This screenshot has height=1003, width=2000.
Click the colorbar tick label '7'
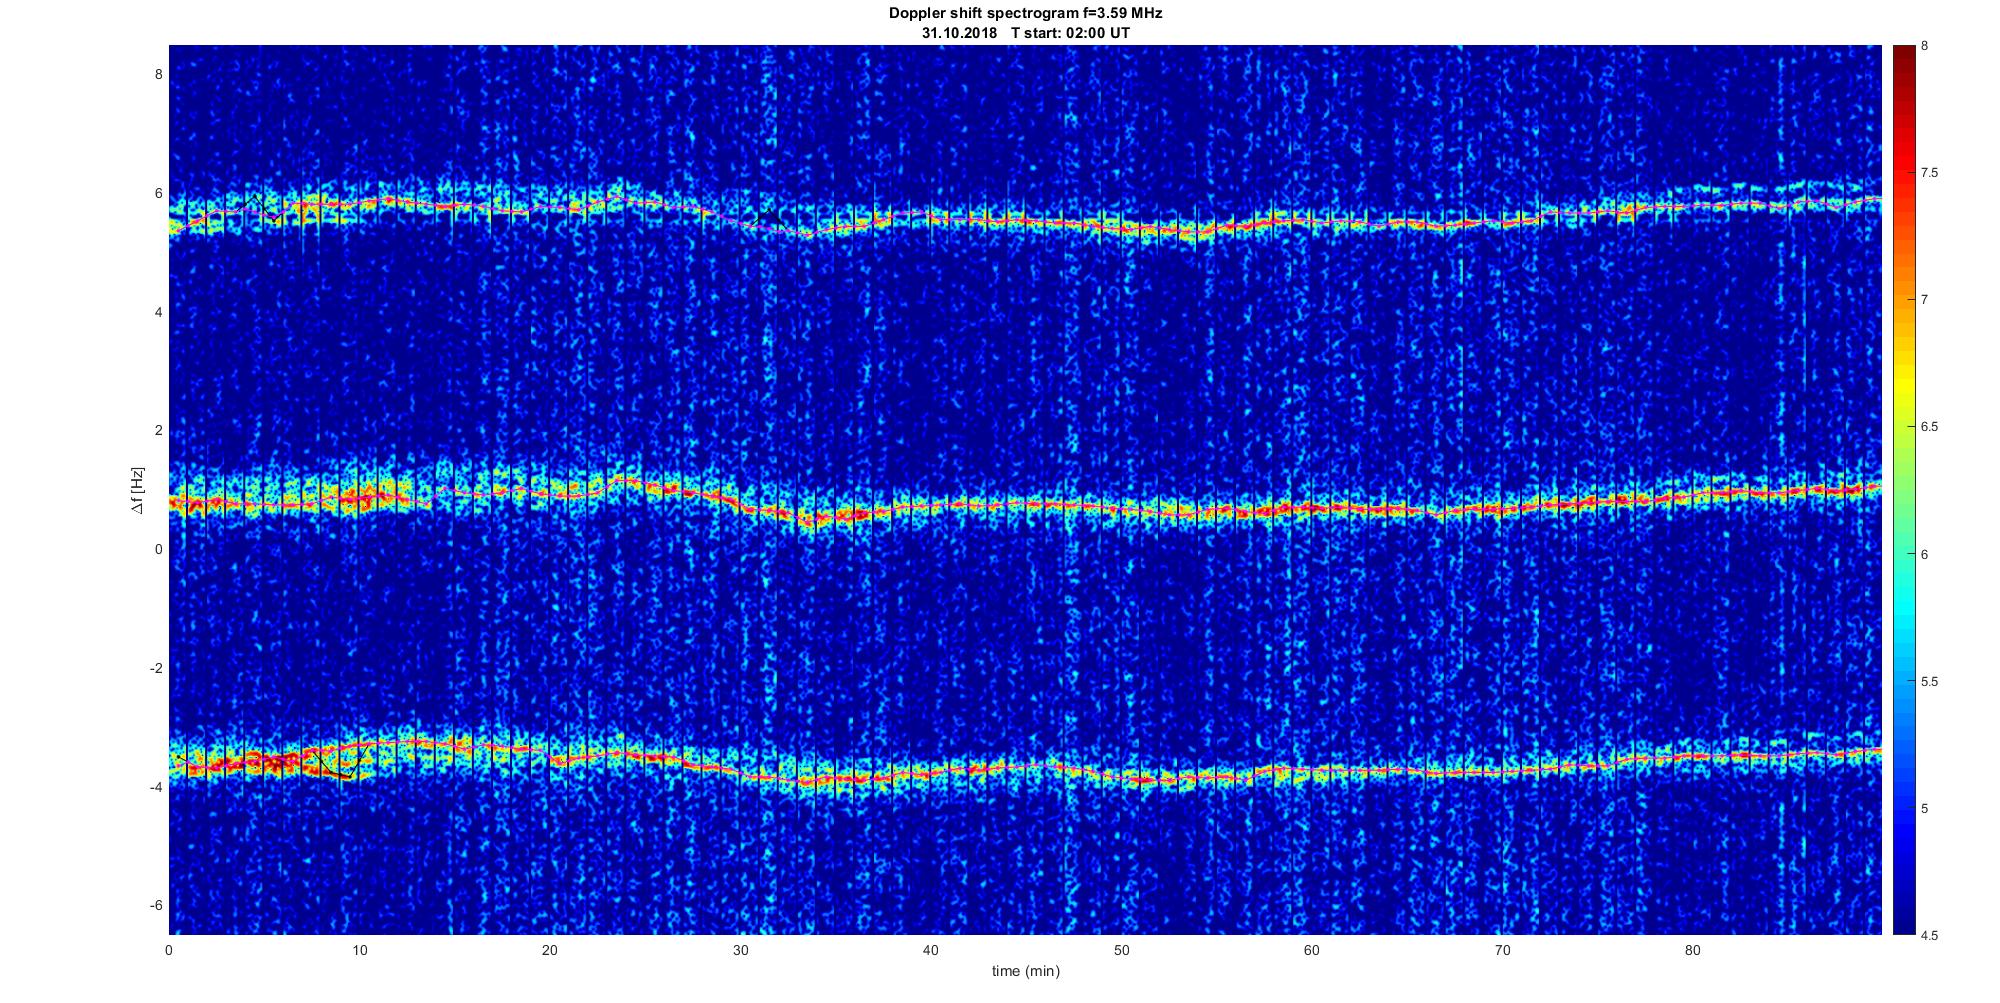1924,300
